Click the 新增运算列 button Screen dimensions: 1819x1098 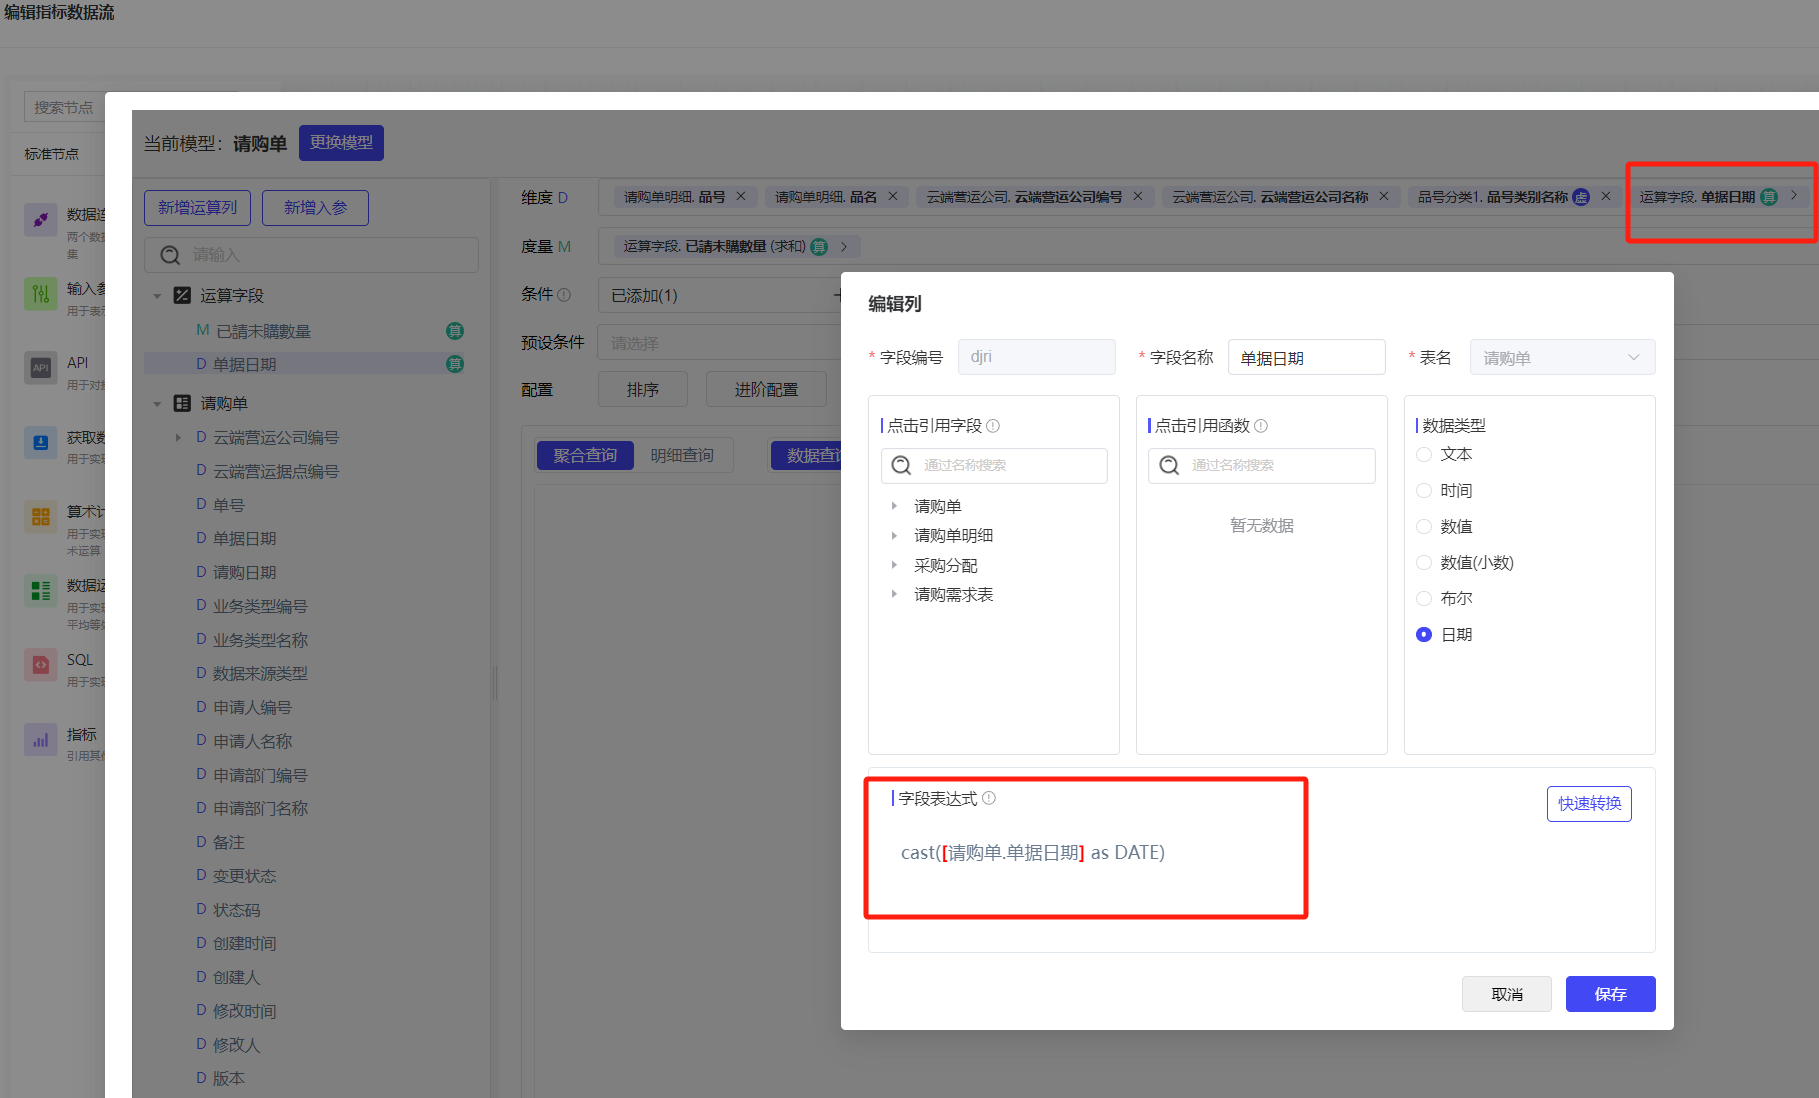coord(197,207)
